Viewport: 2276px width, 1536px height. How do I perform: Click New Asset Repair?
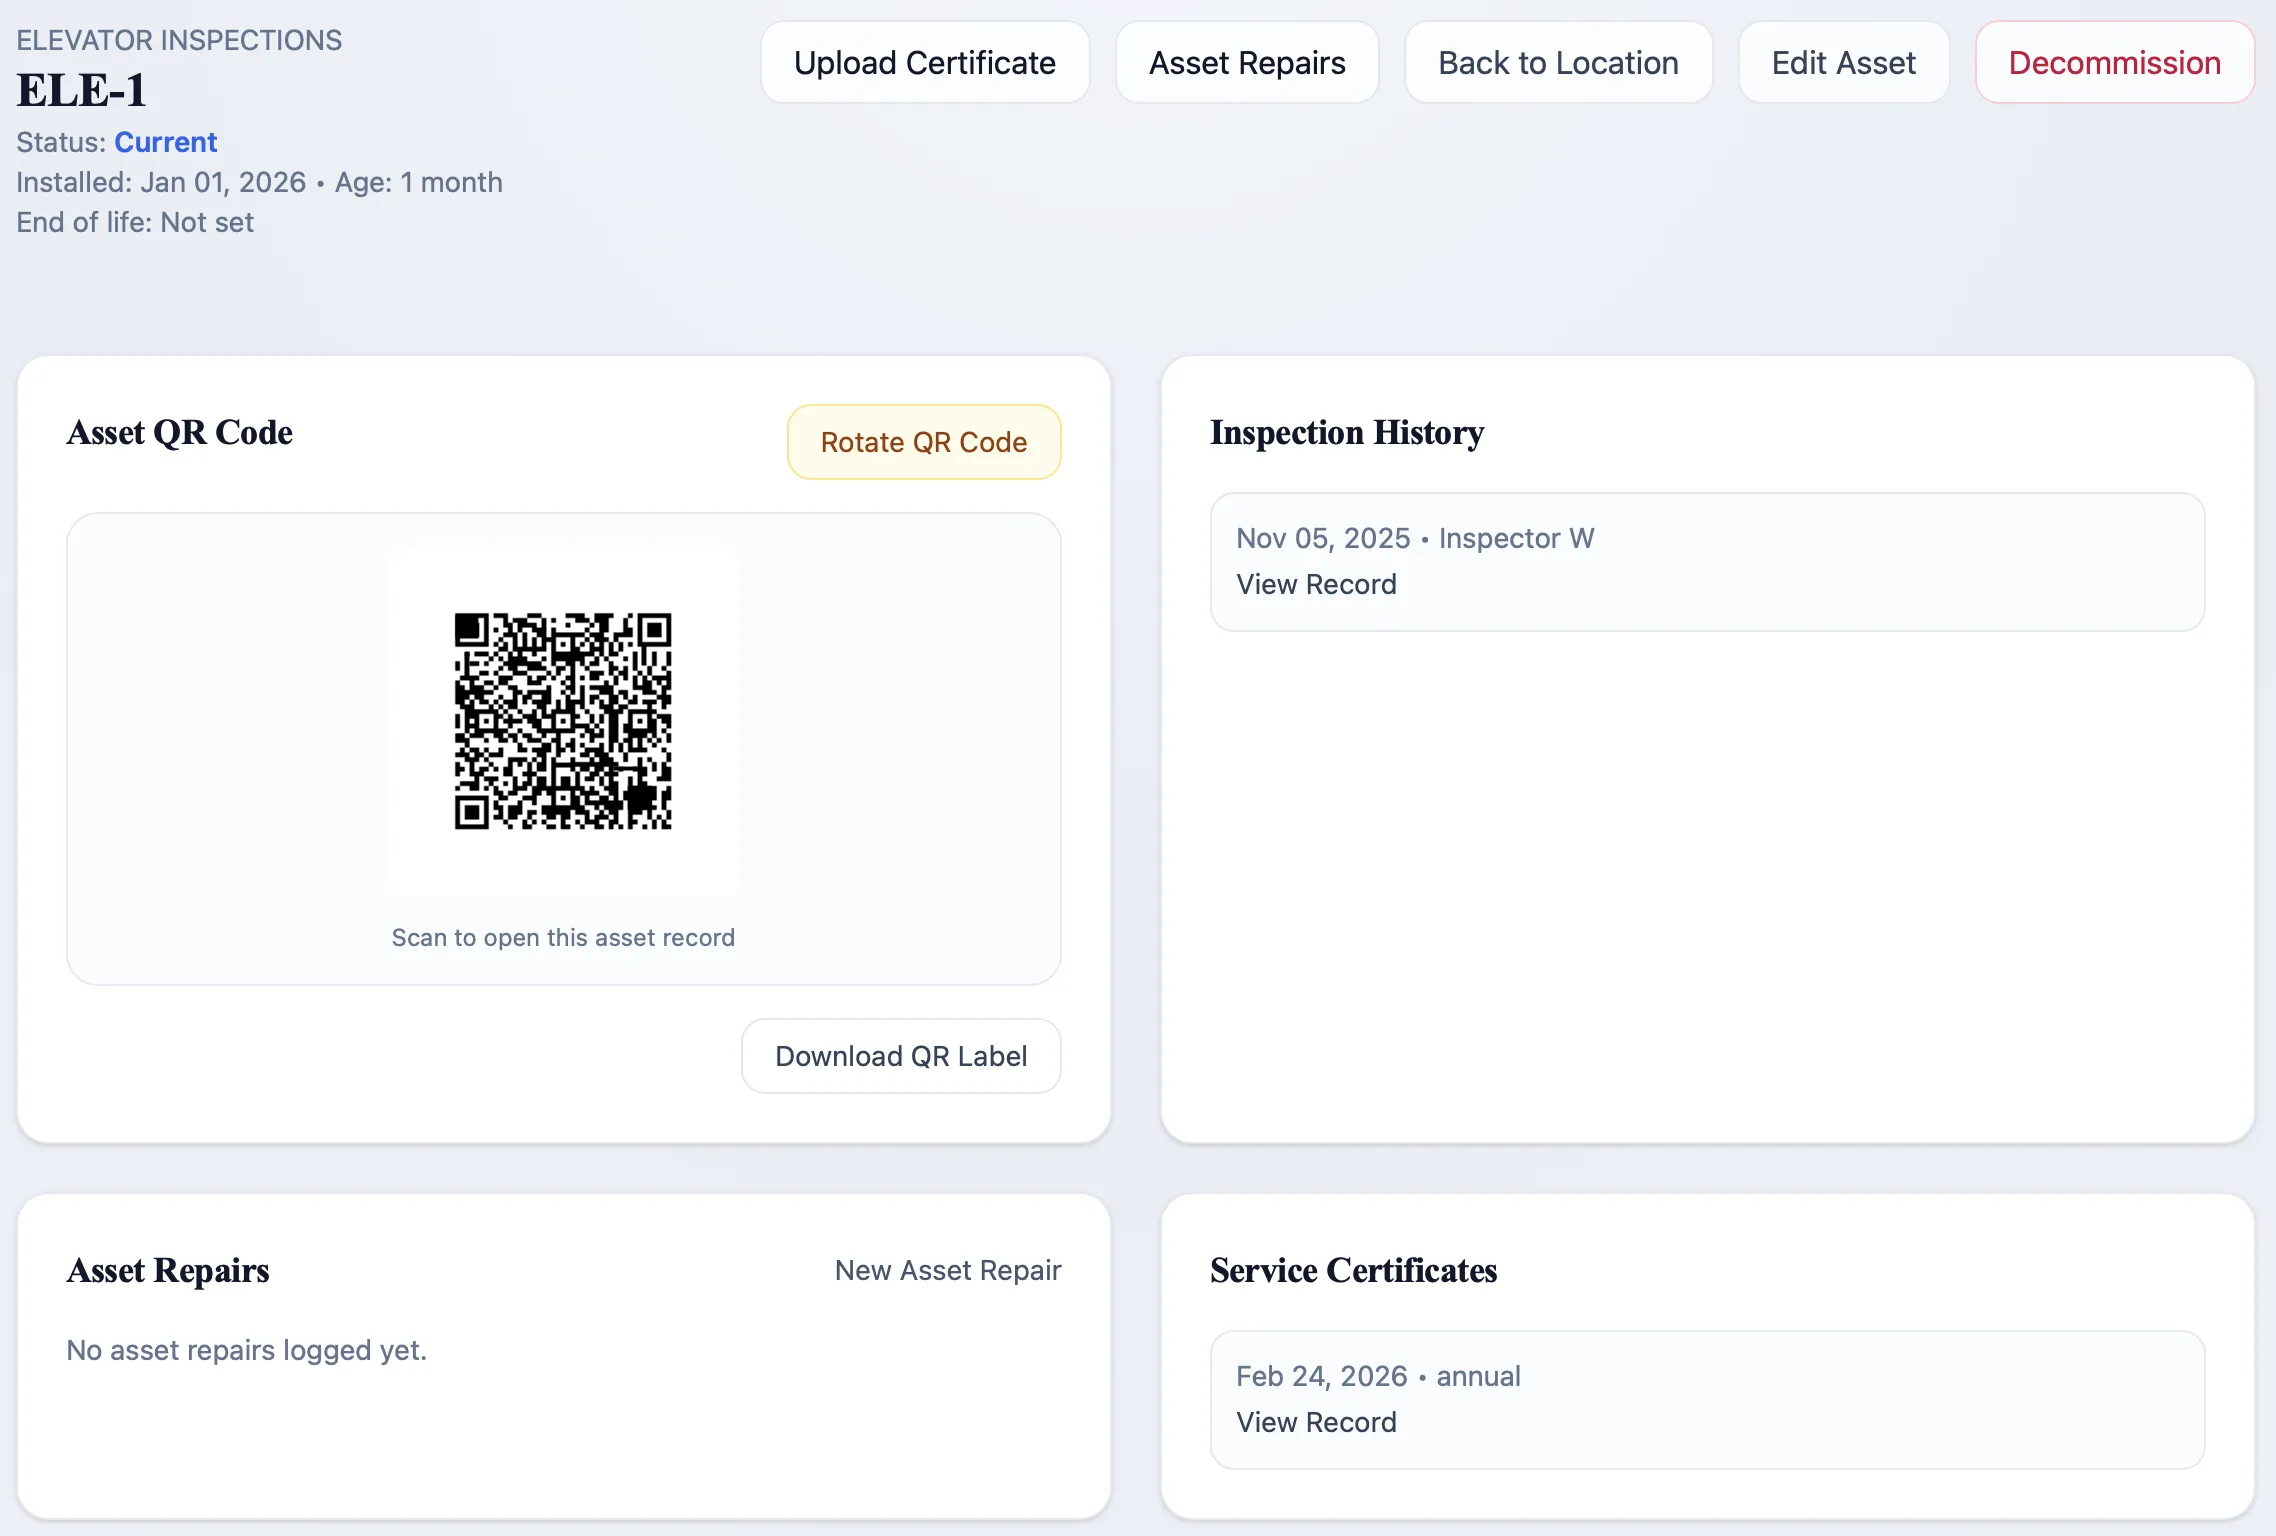click(948, 1270)
